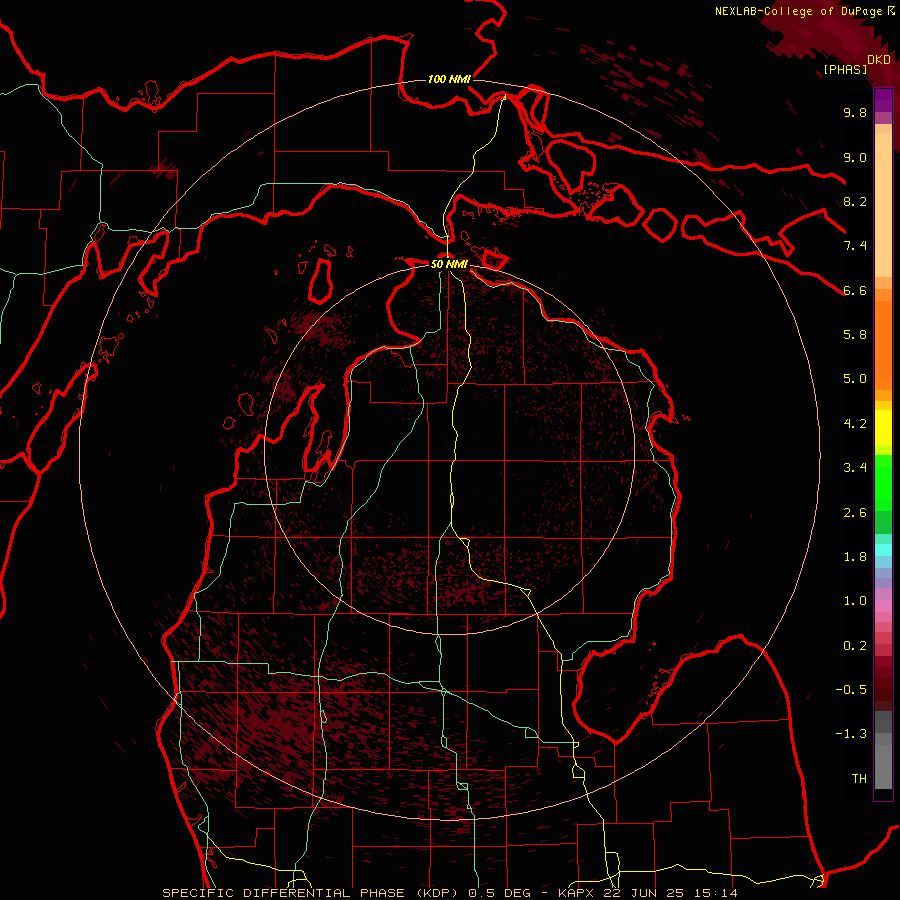The height and width of the screenshot is (900, 900).
Task: Click the color bar value '-1.3'
Action: pyautogui.click(x=851, y=734)
